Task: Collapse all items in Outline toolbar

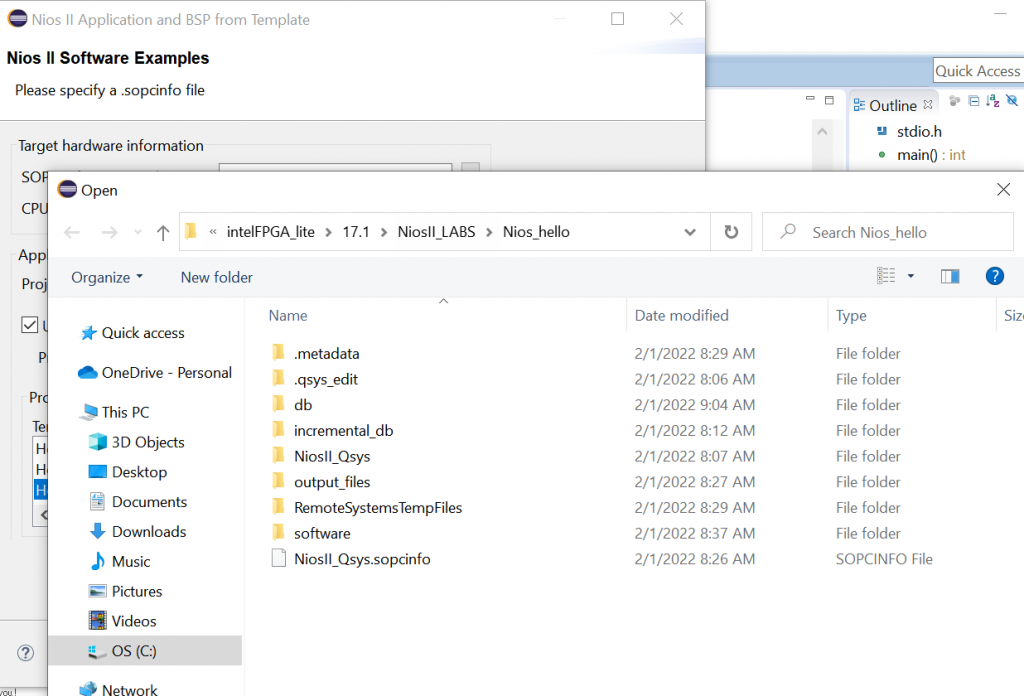Action: click(974, 101)
